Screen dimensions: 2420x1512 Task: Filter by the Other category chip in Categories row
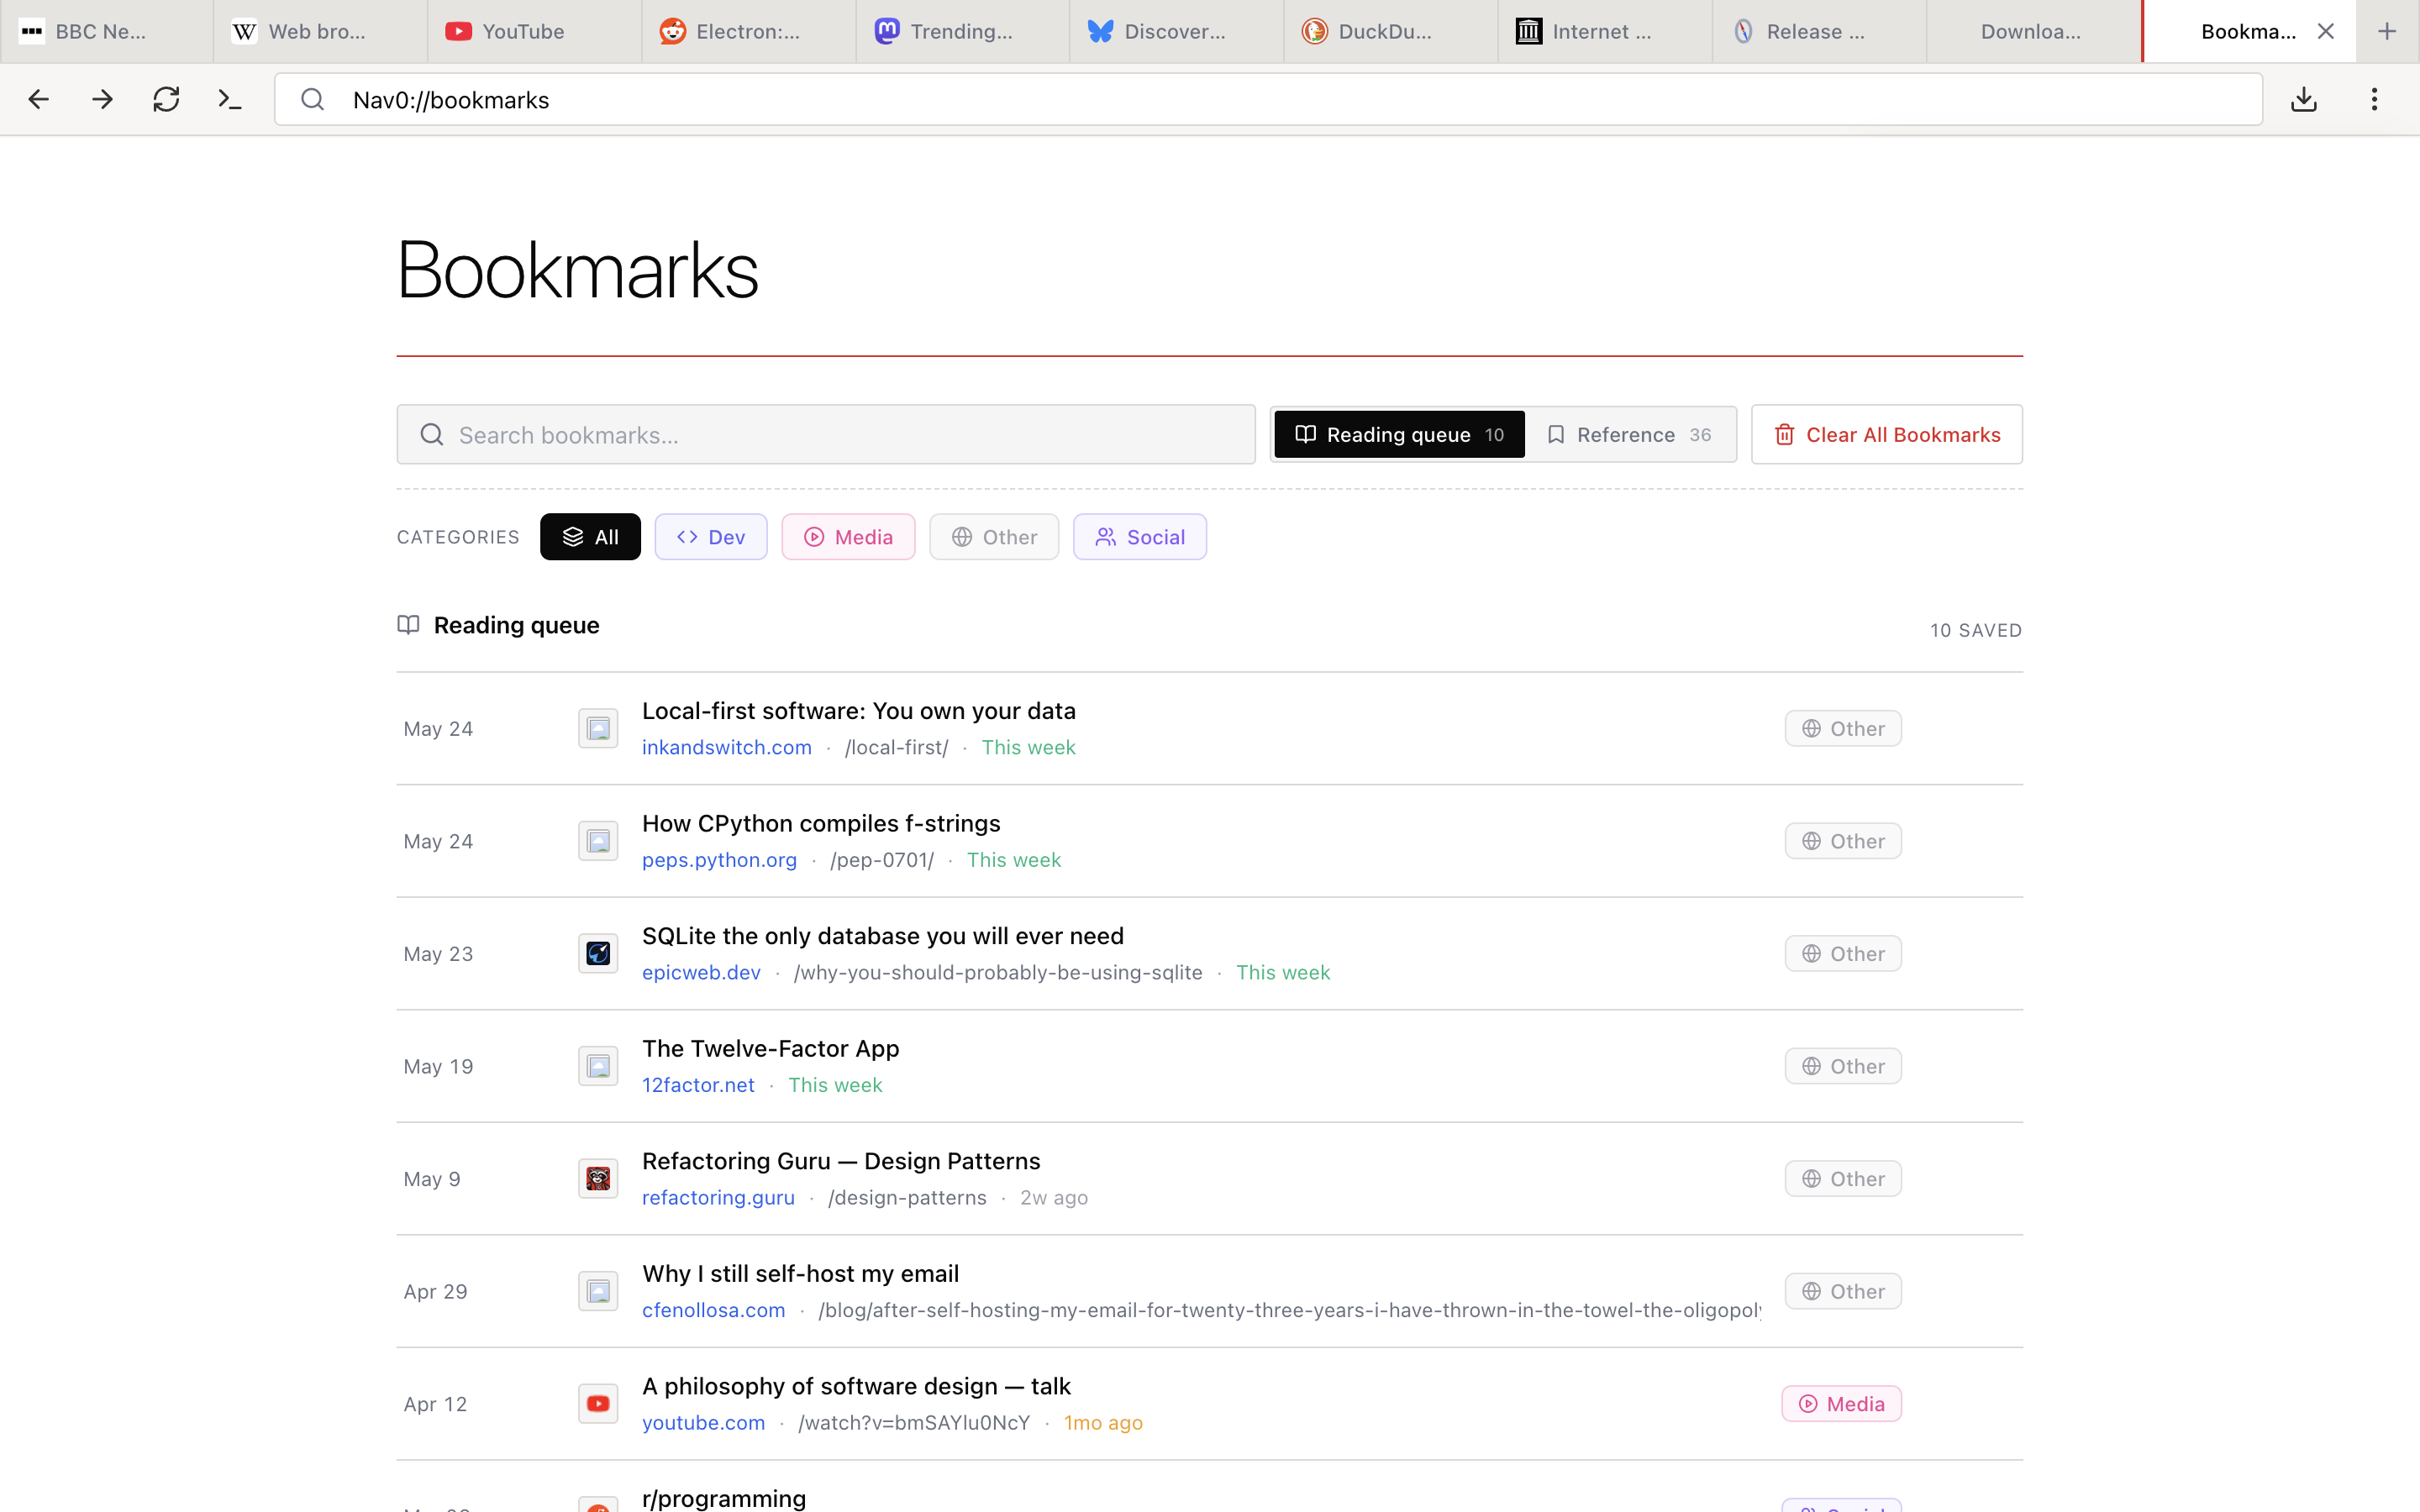[994, 537]
